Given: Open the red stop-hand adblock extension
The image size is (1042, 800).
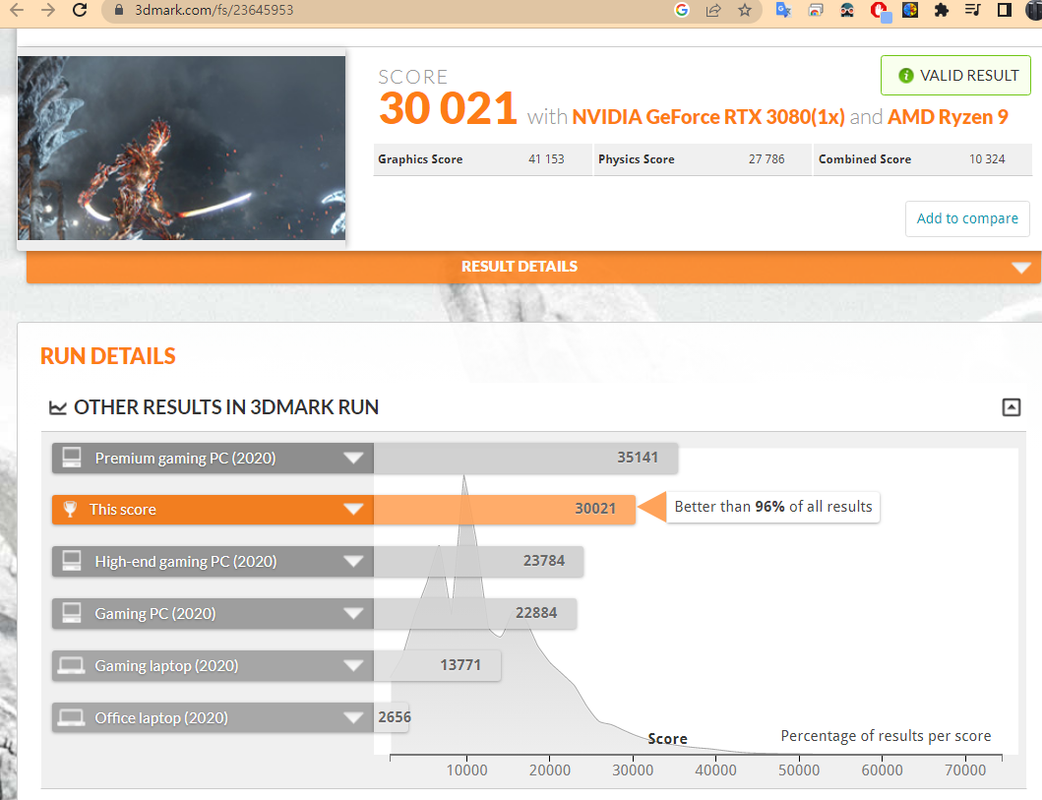Looking at the screenshot, I should click(879, 11).
